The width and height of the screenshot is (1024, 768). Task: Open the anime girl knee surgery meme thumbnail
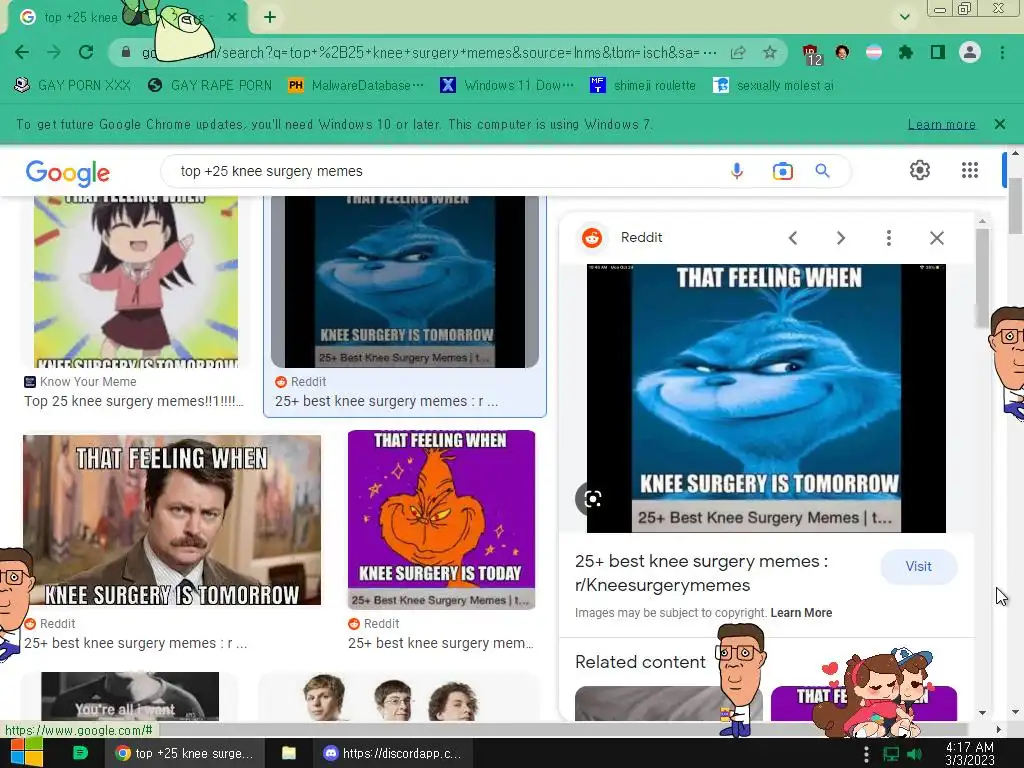coord(136,281)
